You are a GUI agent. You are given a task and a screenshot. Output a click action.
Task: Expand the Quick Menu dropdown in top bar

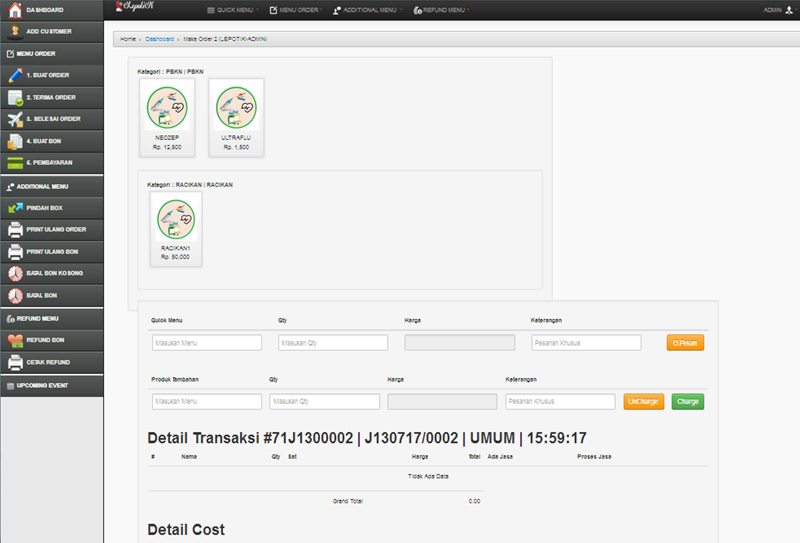pos(233,10)
